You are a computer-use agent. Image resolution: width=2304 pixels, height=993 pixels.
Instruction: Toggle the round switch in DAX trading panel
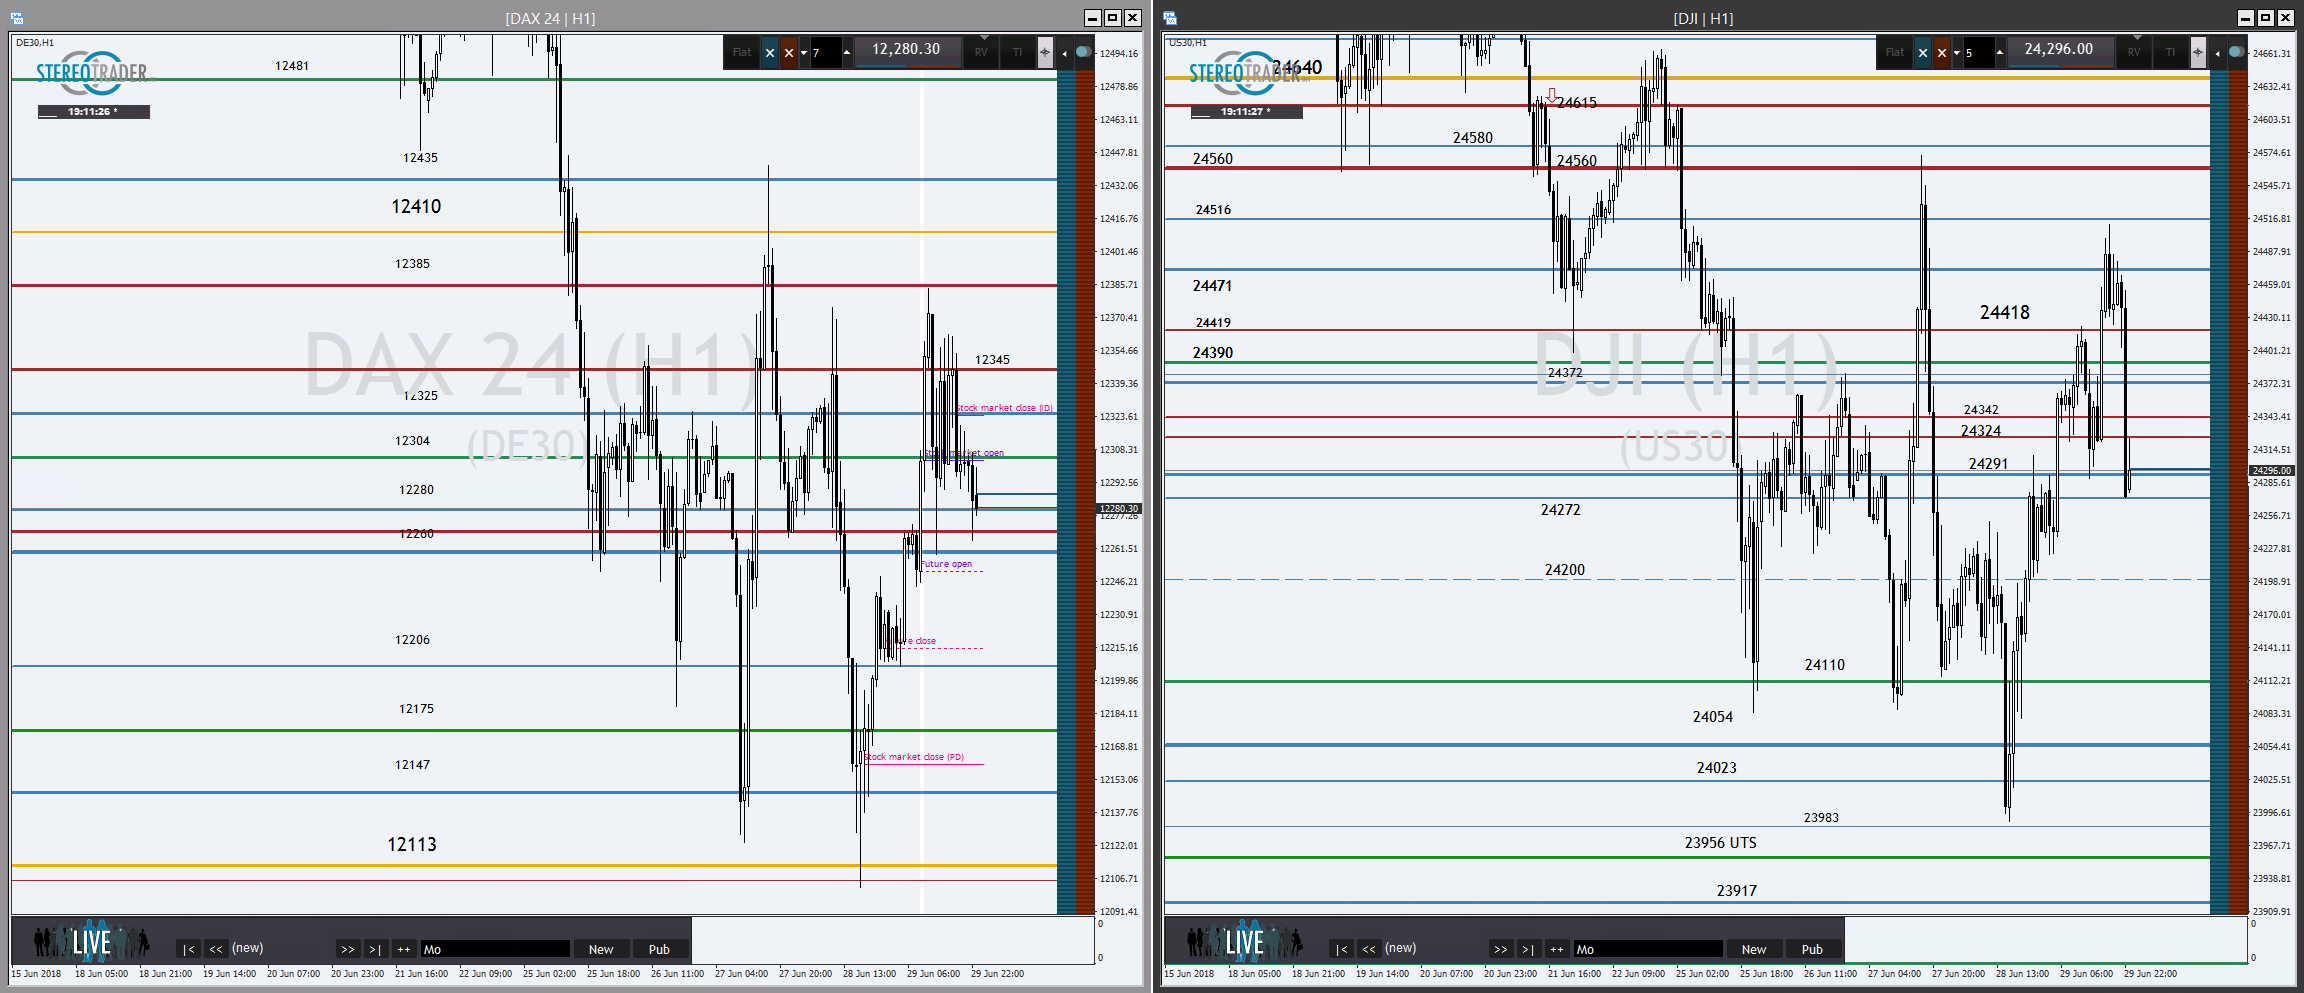[1083, 52]
